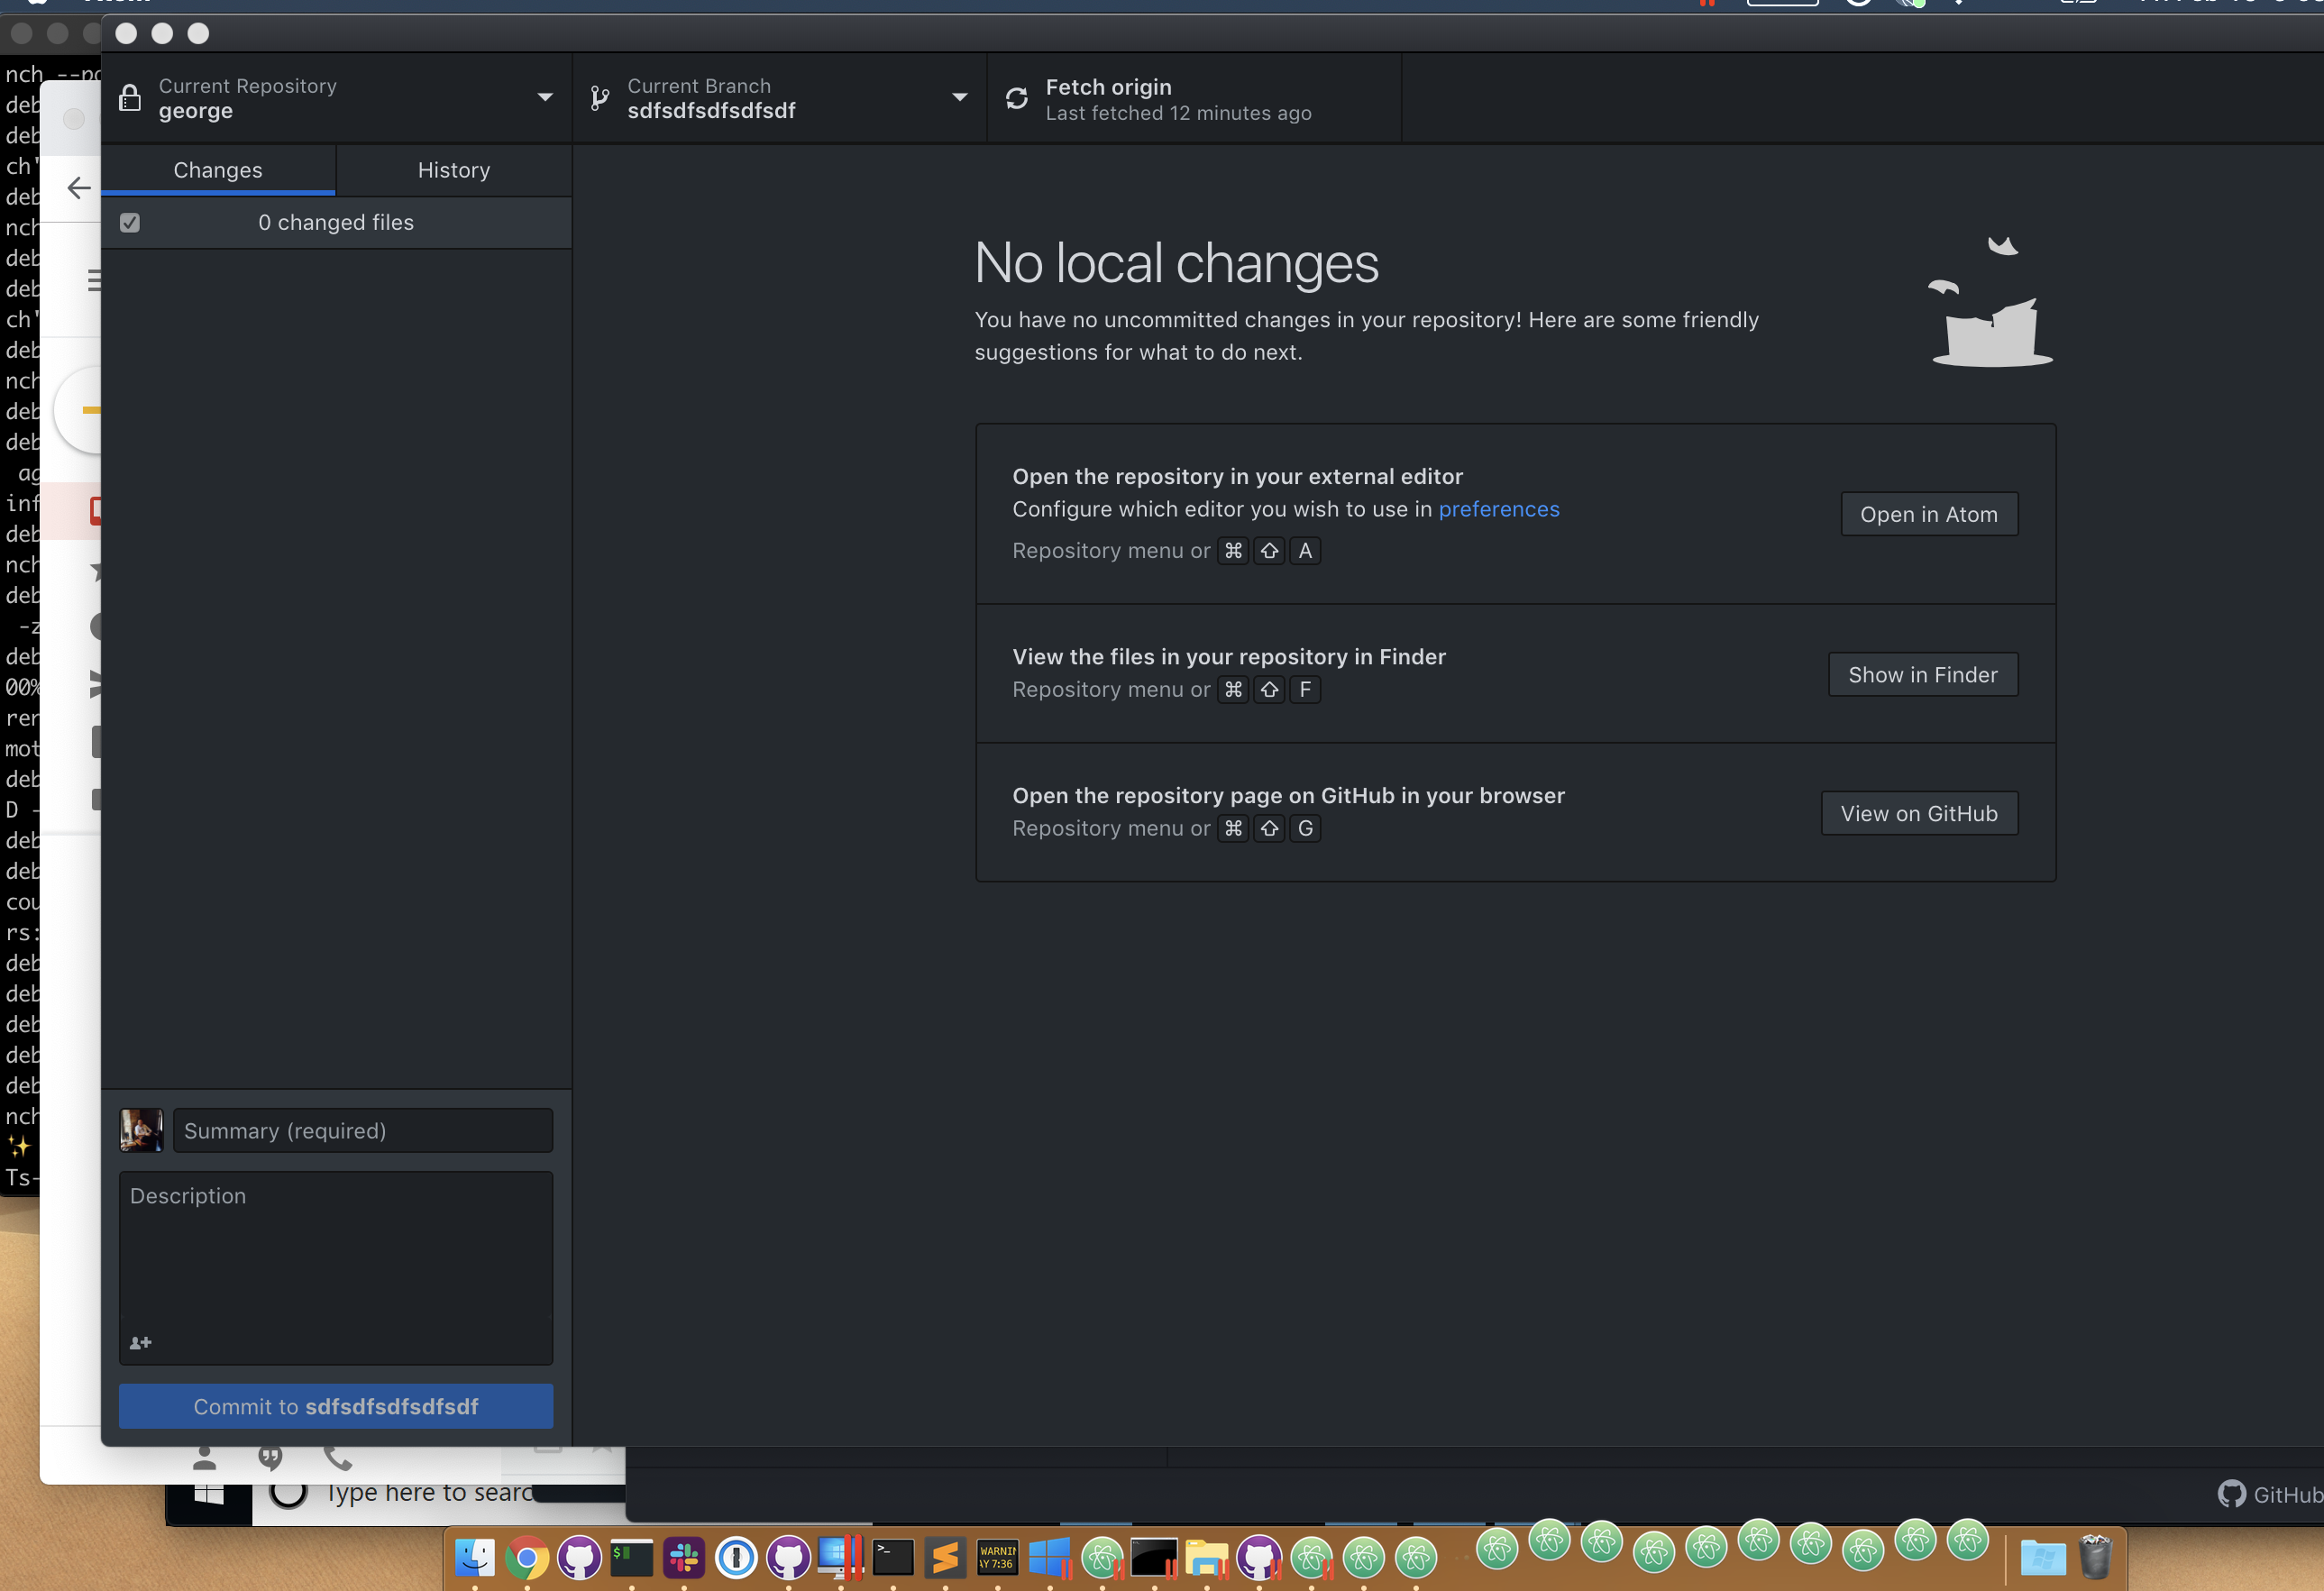The height and width of the screenshot is (1591, 2324).
Task: Click the Open in Atom button
Action: tap(1929, 514)
